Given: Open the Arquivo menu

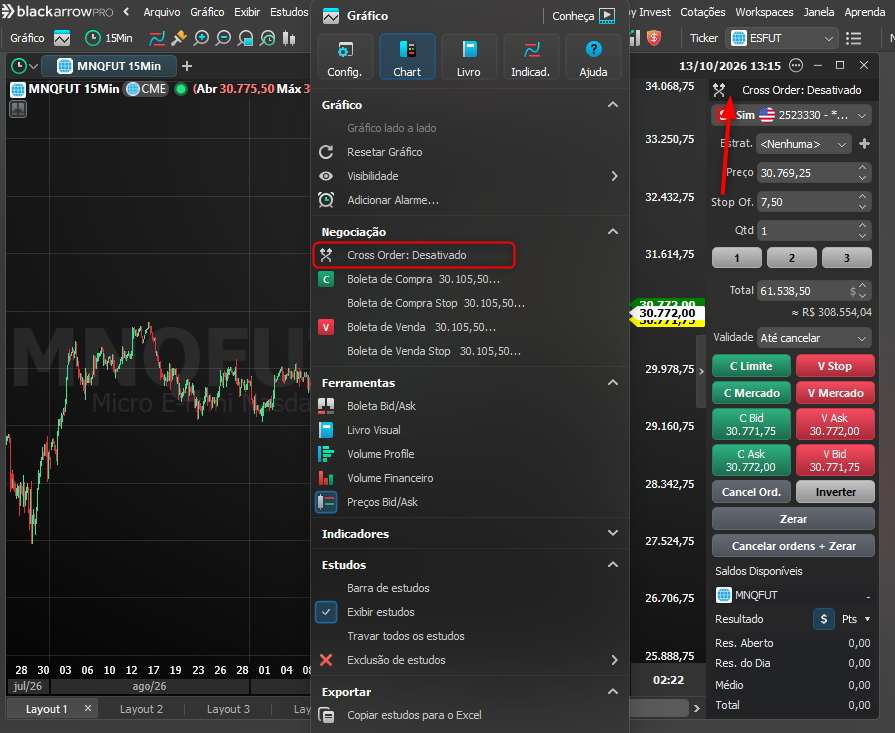Looking at the screenshot, I should (162, 12).
